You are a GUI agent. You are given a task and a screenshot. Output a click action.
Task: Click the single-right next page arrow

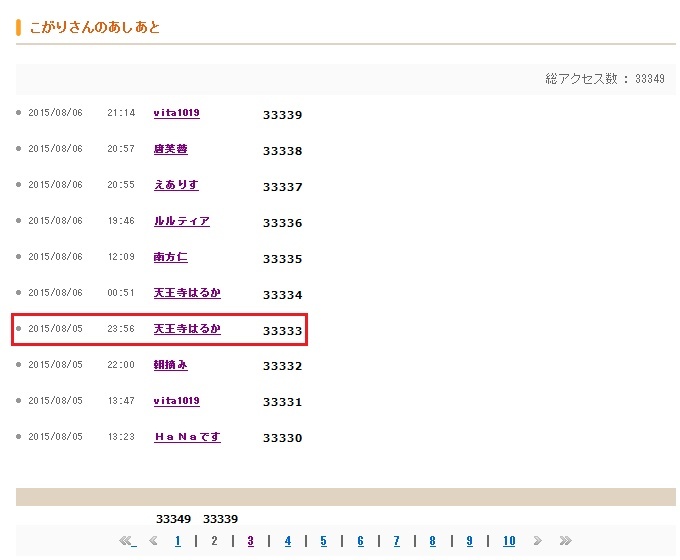tap(537, 541)
